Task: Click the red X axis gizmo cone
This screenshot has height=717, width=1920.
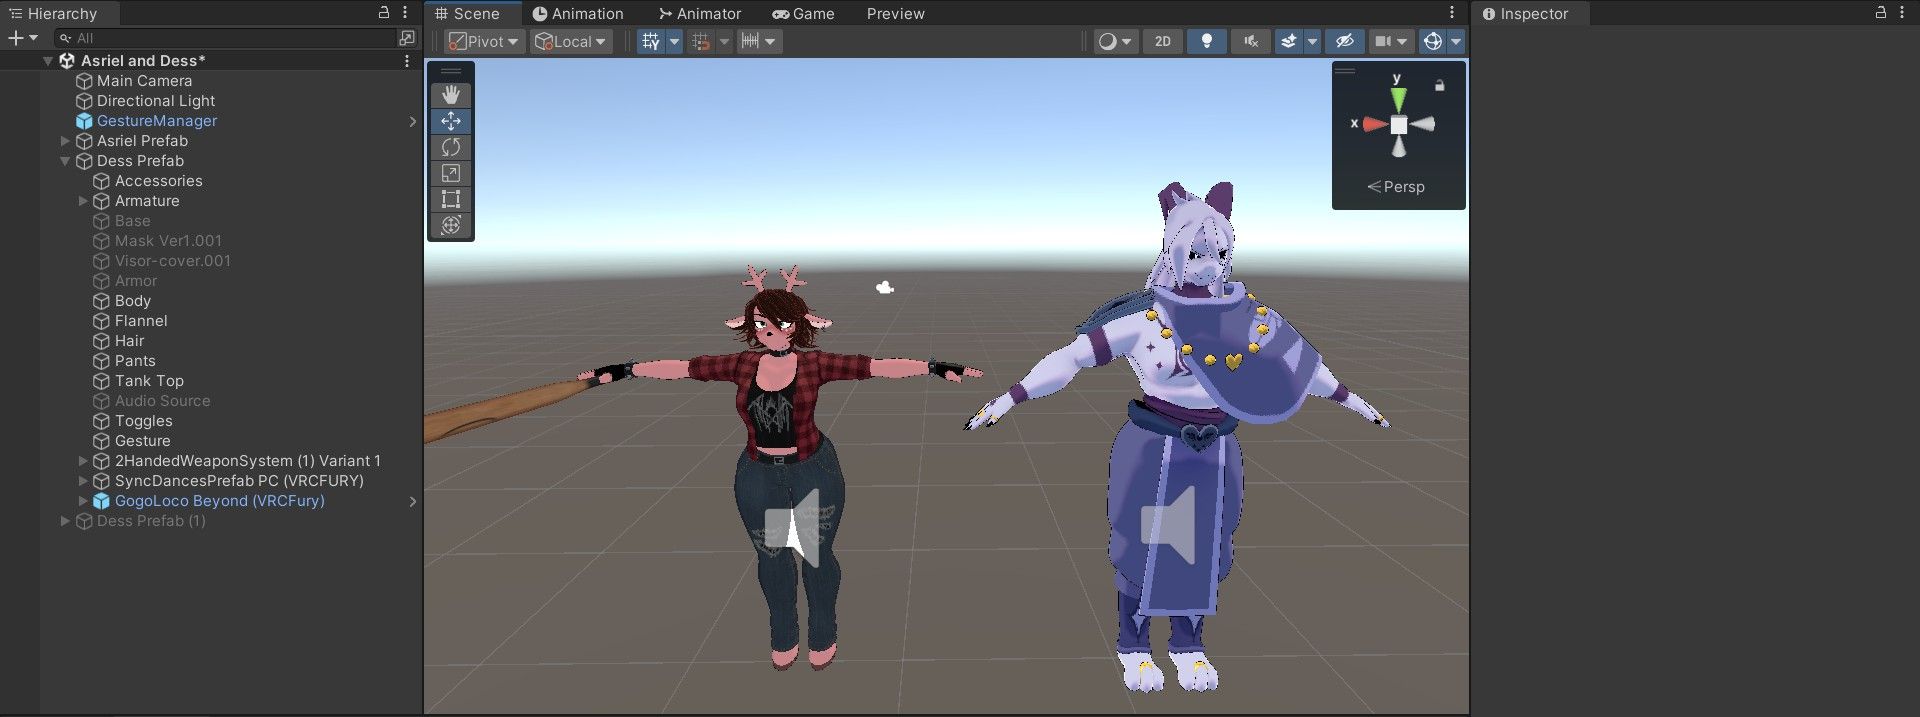Action: (1374, 124)
